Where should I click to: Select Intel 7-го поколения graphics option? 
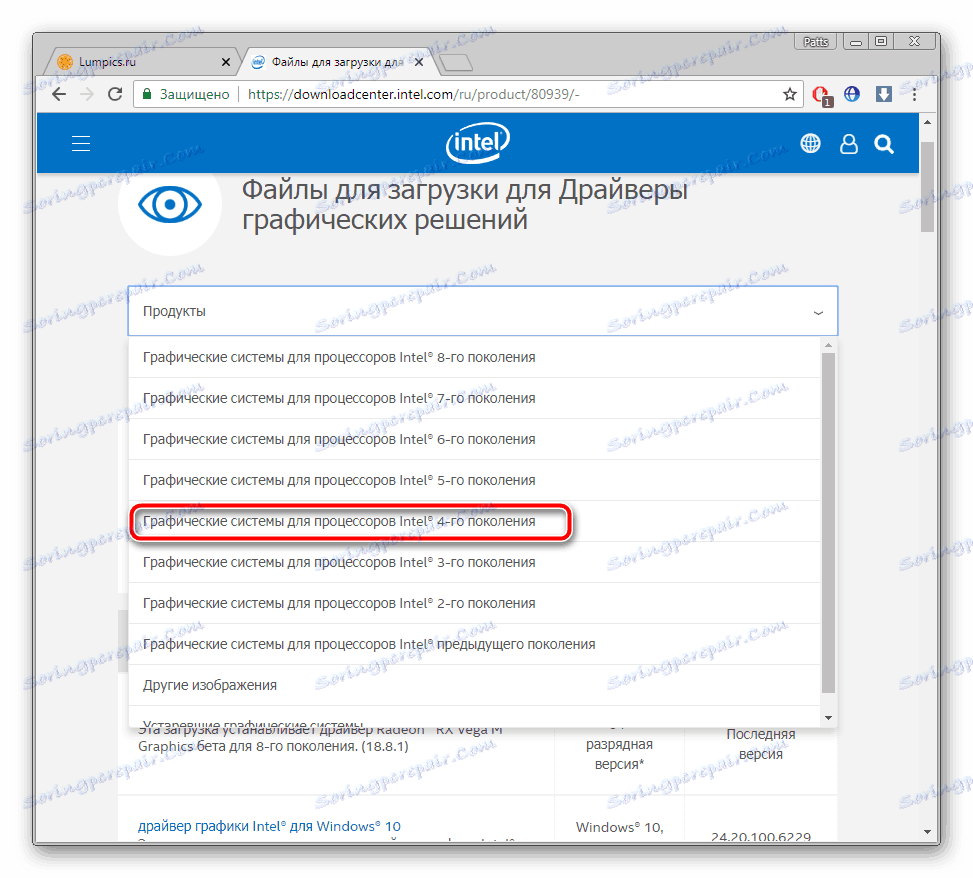click(474, 398)
